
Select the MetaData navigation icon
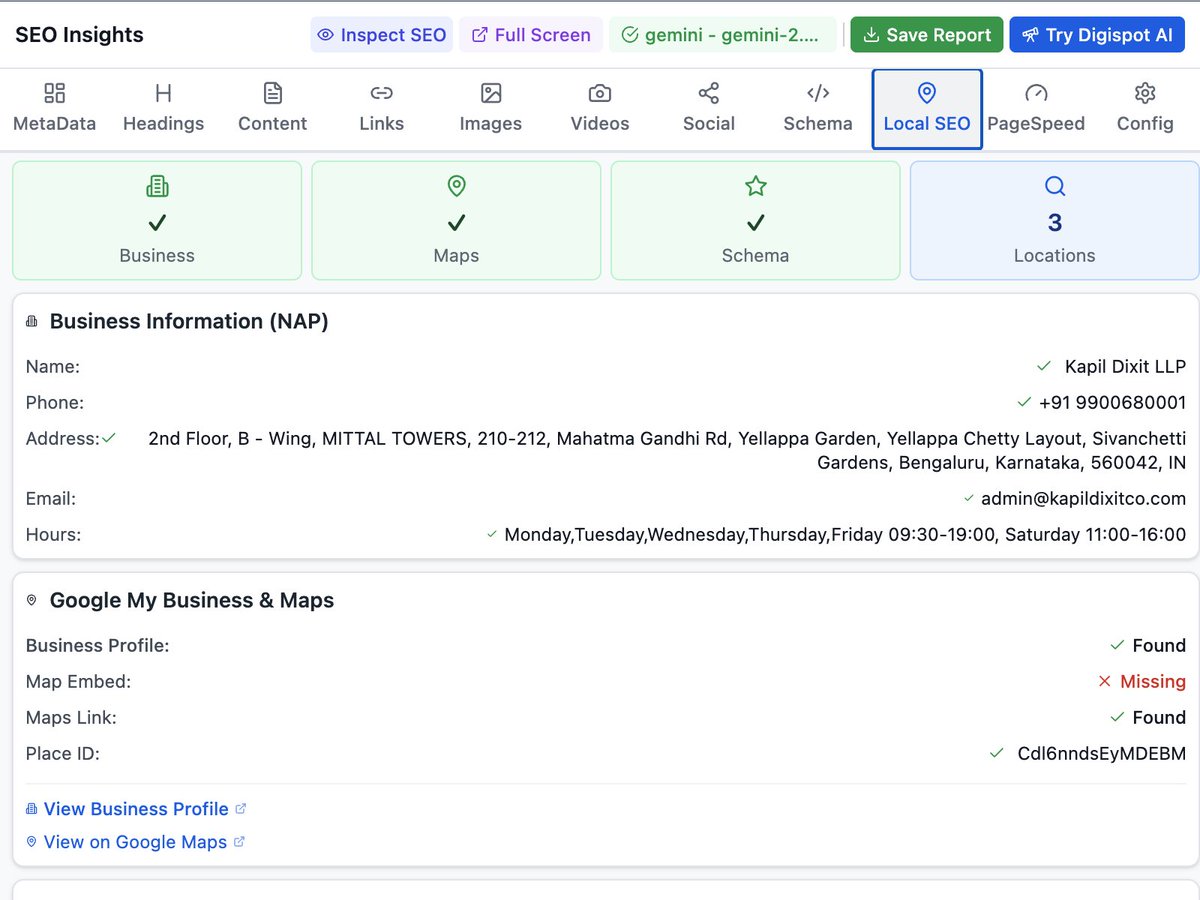[54, 91]
